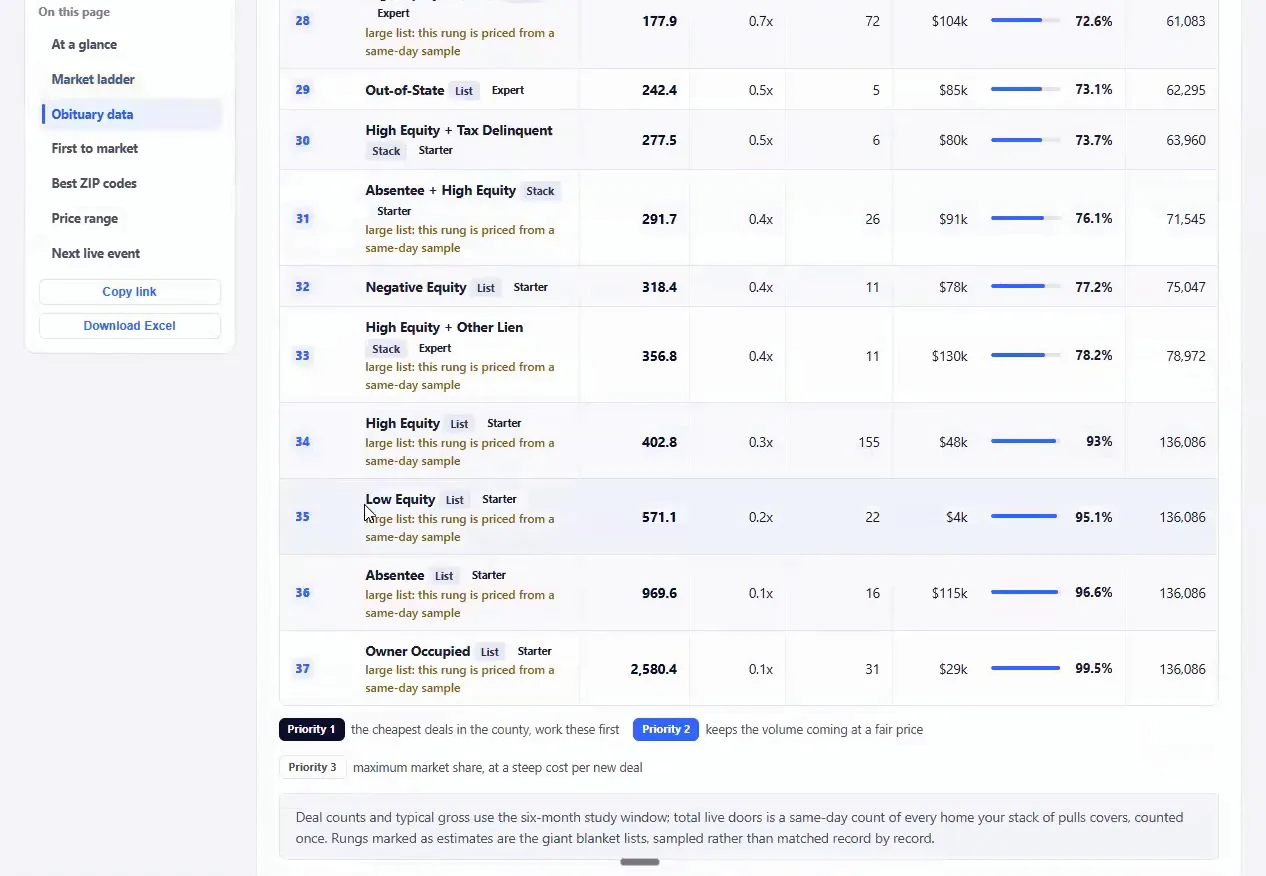Screen dimensions: 1266x876
Task: Click Download Excel button
Action: 130,326
